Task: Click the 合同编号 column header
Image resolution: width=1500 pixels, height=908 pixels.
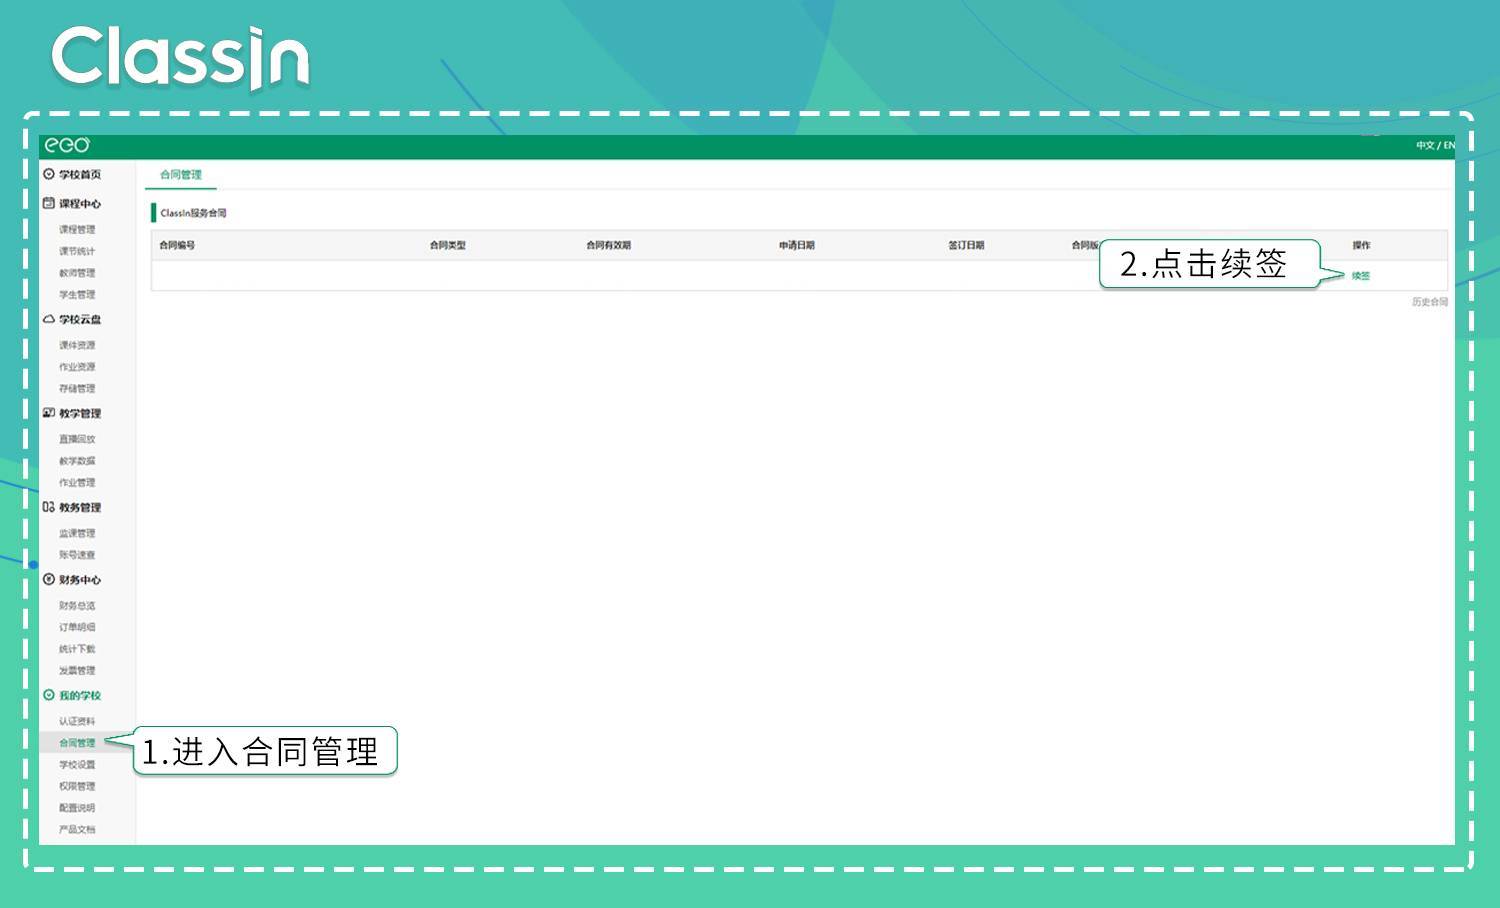Action: [x=177, y=245]
